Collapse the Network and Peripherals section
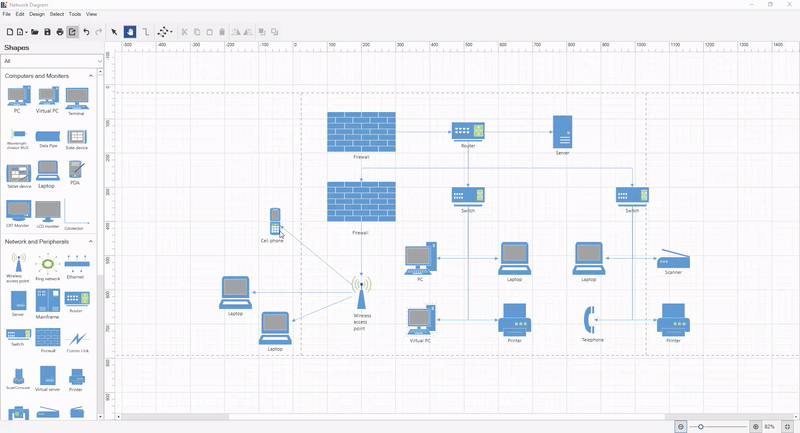 point(91,241)
